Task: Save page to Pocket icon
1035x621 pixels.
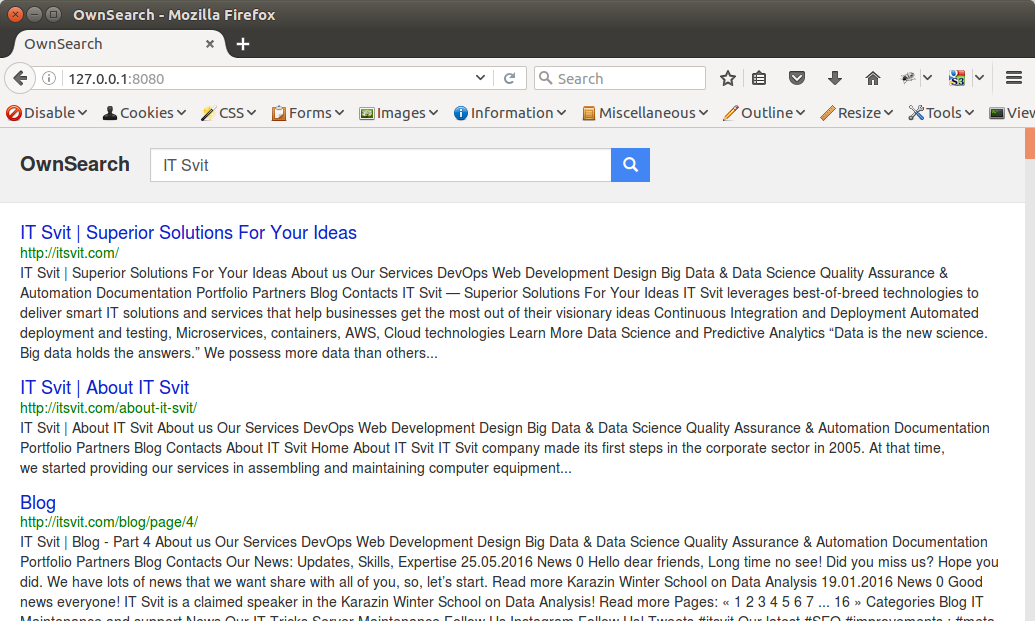Action: coord(797,78)
